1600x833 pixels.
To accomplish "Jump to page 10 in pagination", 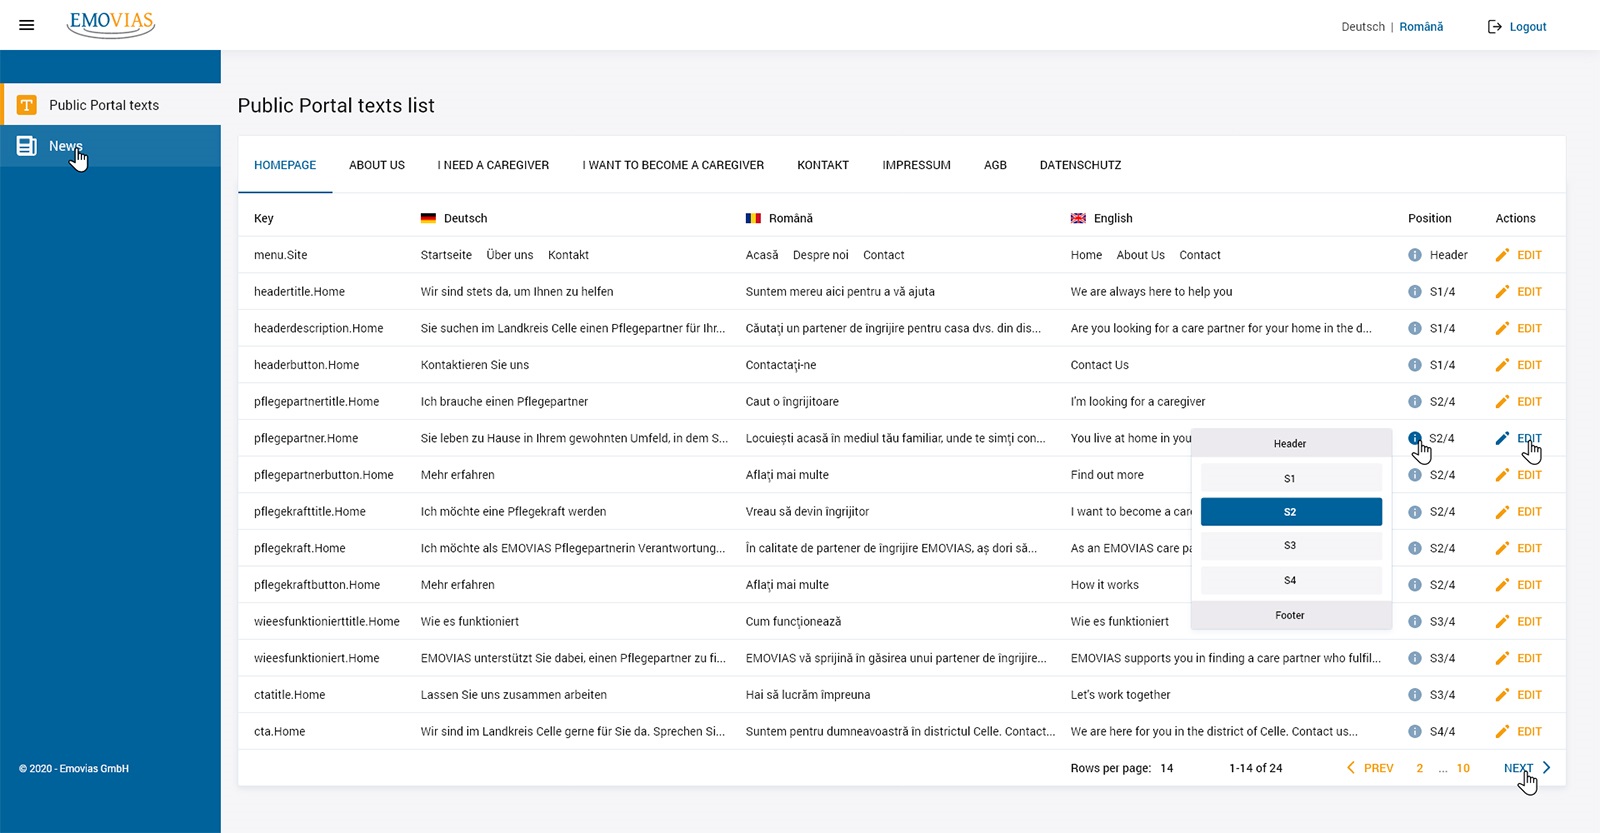I will (1463, 768).
